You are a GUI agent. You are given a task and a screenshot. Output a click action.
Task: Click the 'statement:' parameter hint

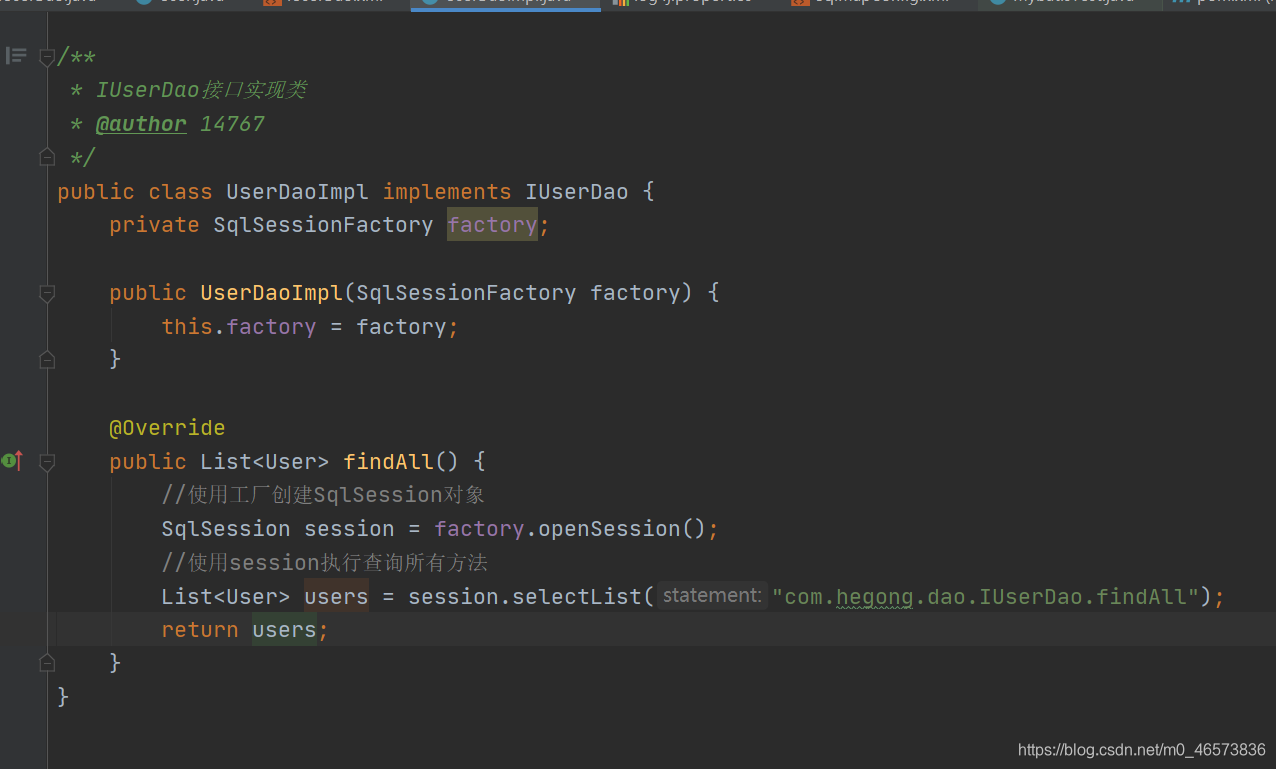[x=712, y=596]
